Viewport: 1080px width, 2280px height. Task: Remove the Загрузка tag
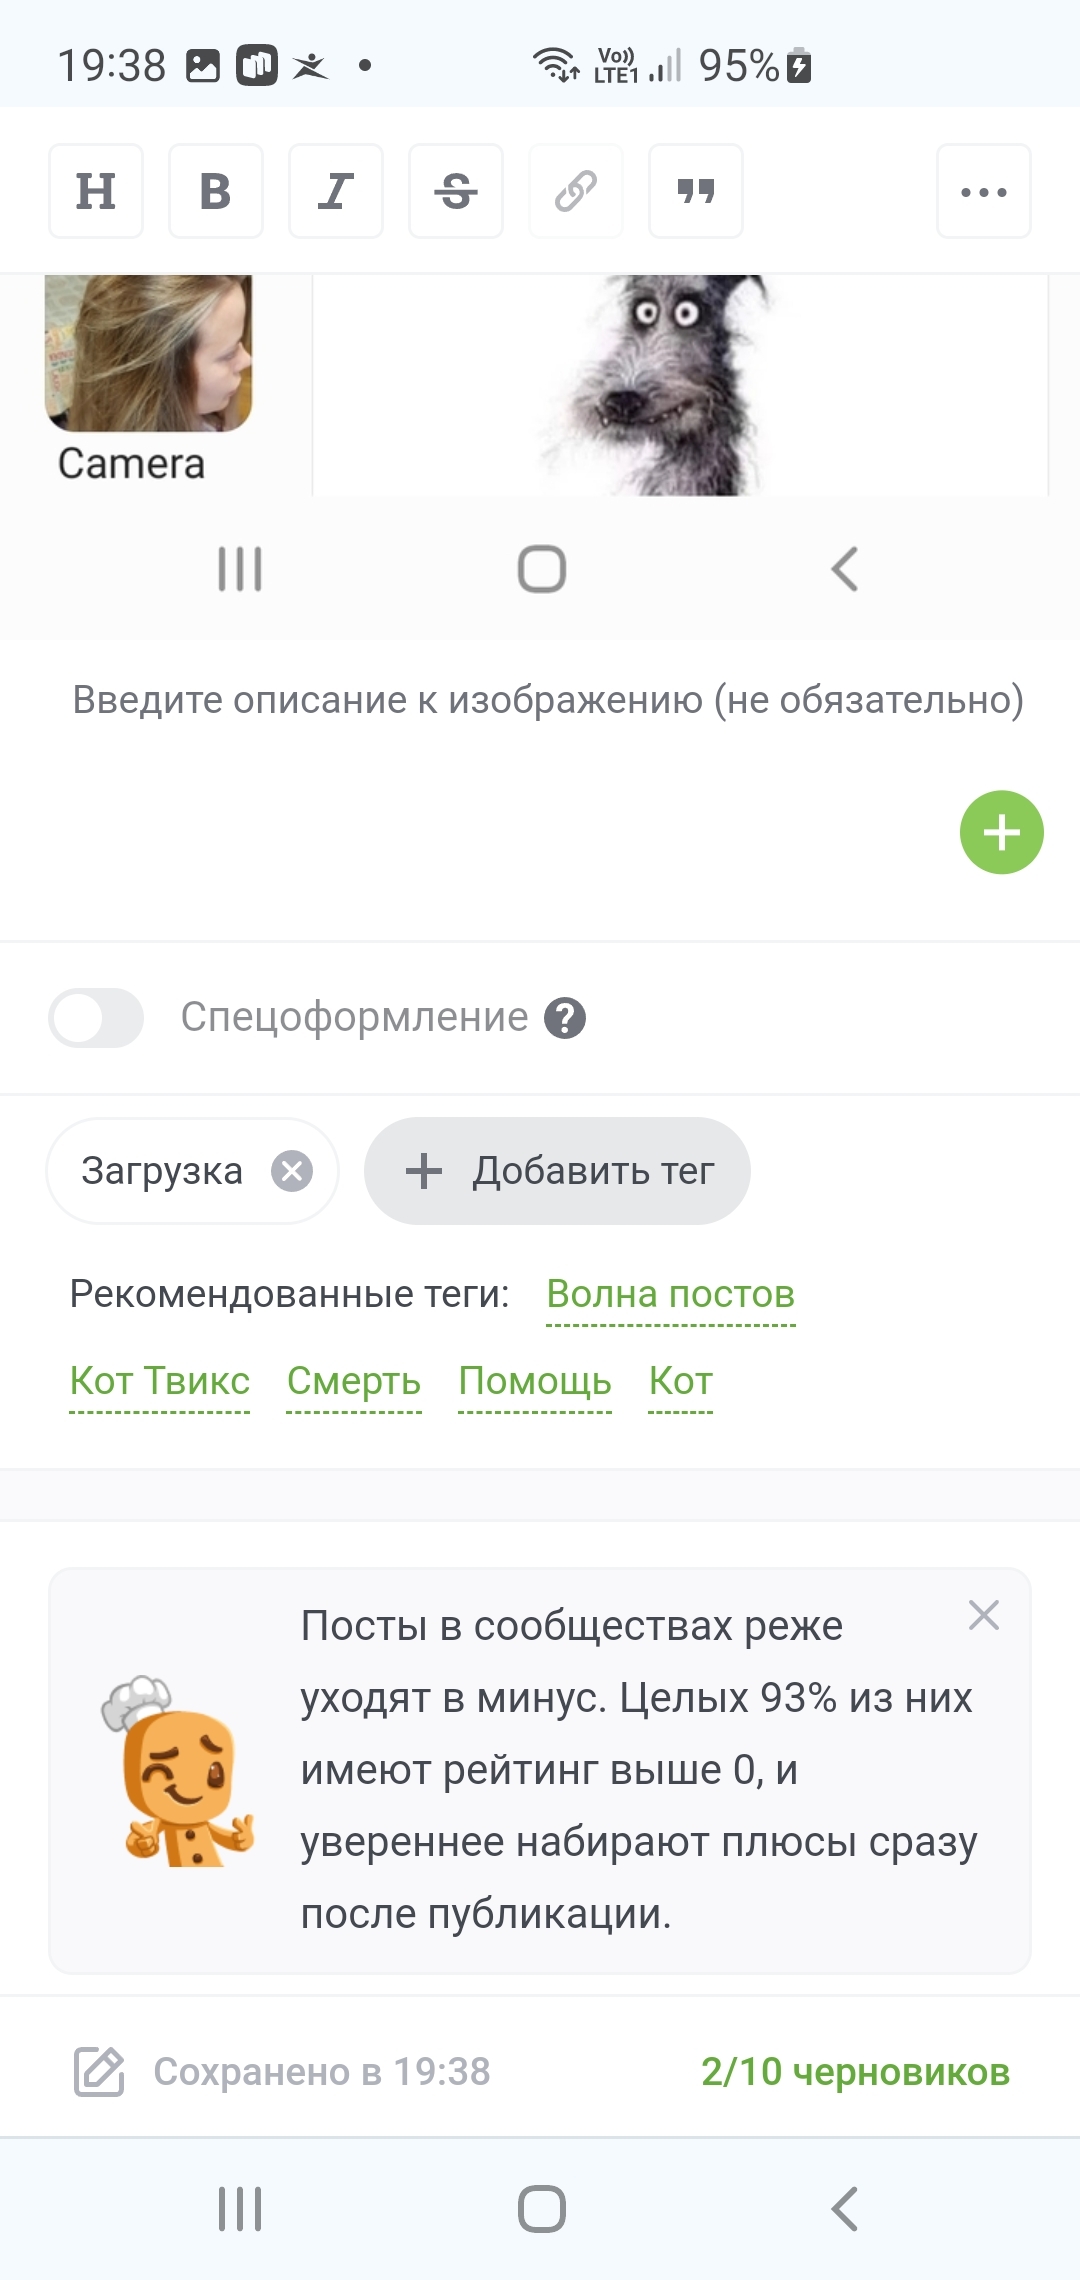coord(292,1171)
